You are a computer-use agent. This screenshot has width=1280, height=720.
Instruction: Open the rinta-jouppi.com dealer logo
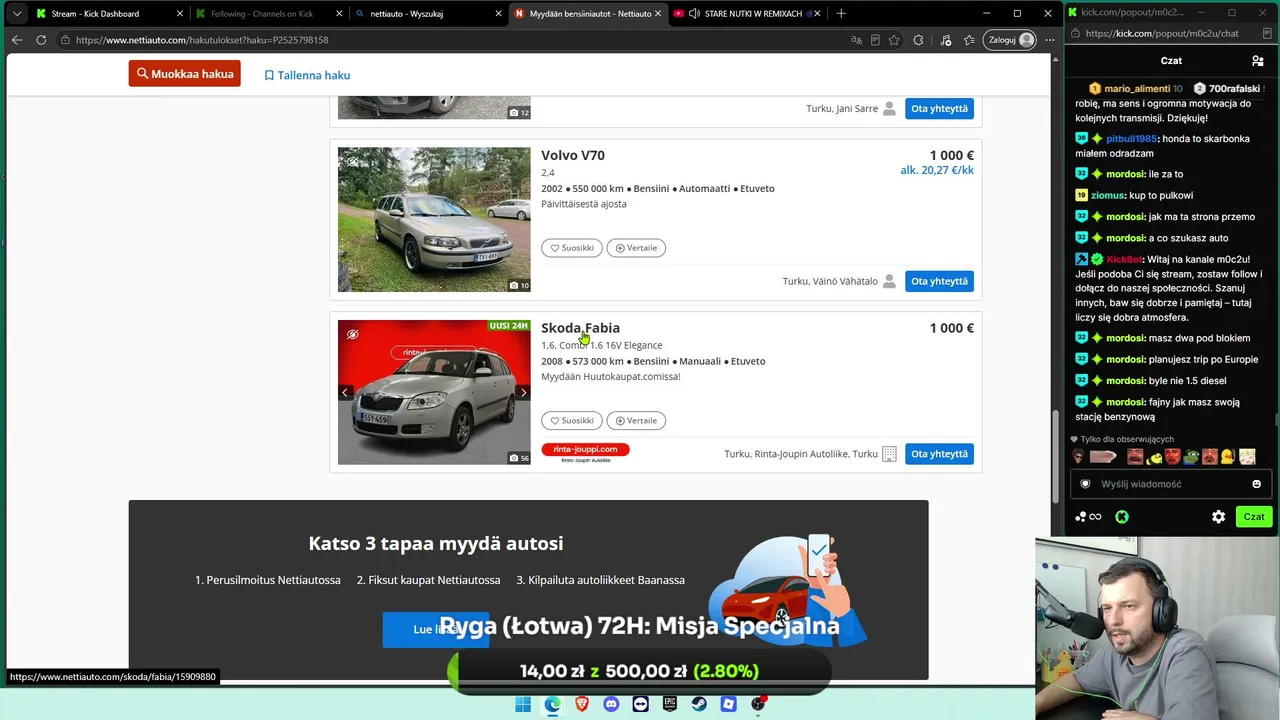click(x=585, y=453)
